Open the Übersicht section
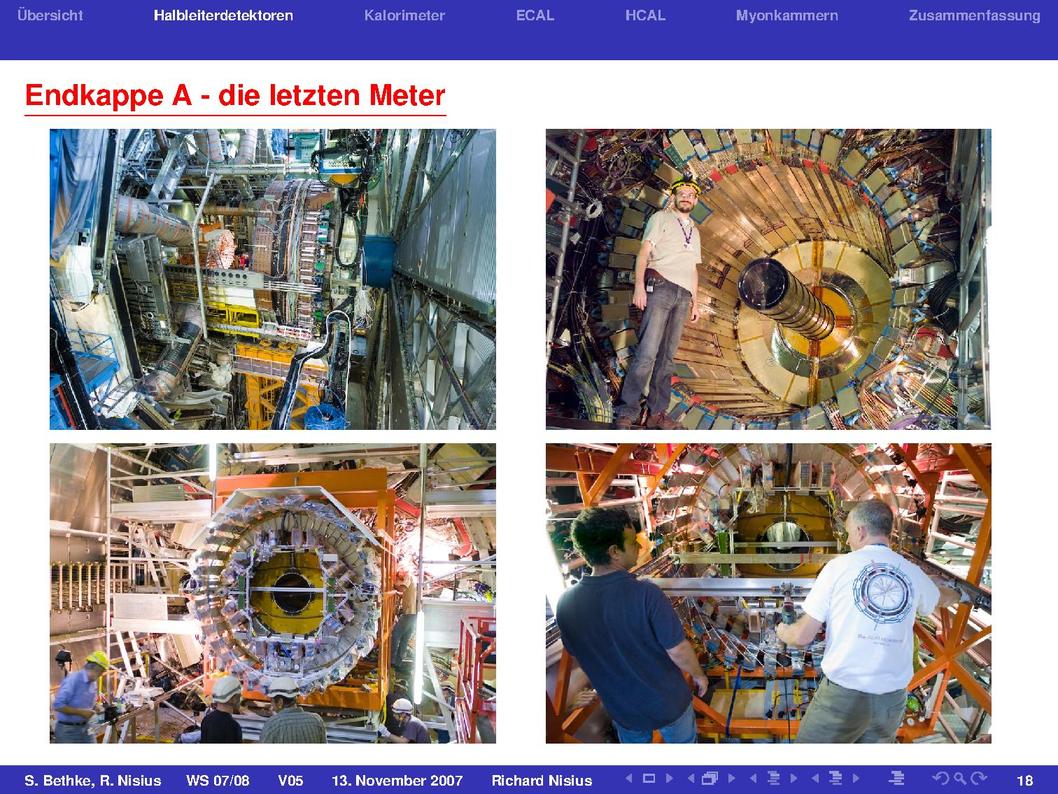 50,15
